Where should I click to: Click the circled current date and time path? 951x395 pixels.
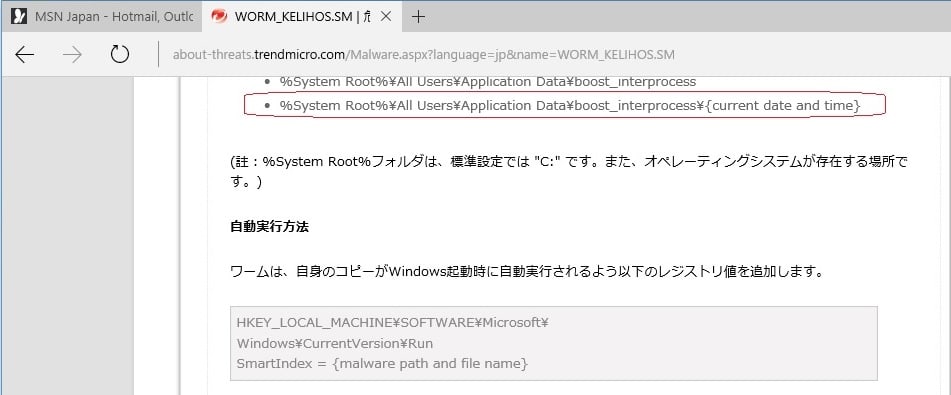(570, 106)
